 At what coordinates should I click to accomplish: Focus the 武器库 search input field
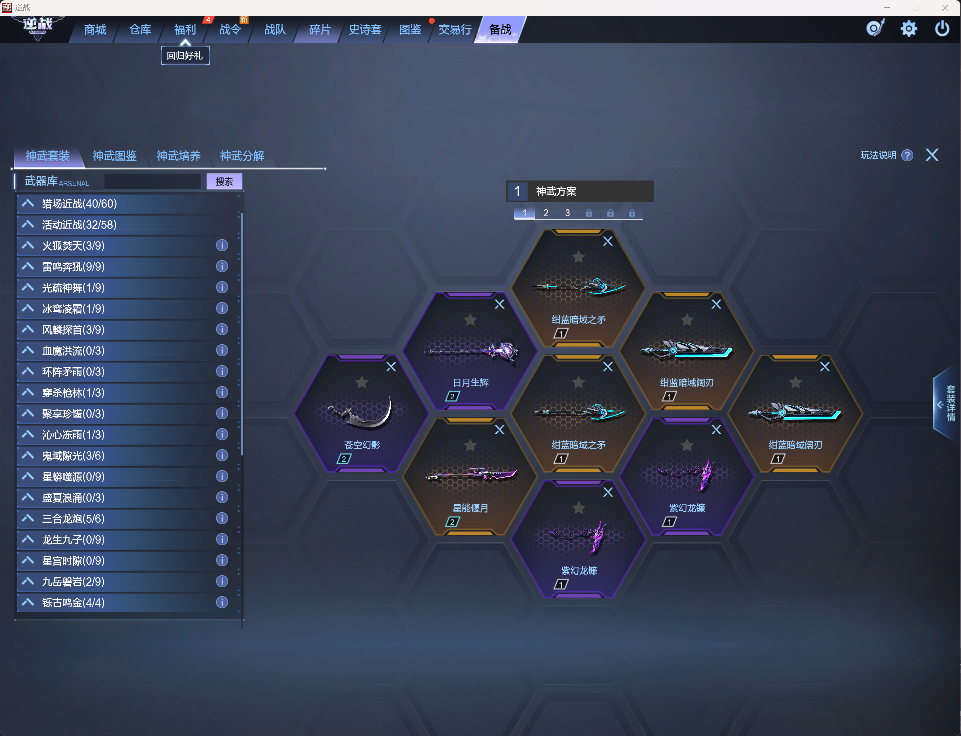[153, 181]
